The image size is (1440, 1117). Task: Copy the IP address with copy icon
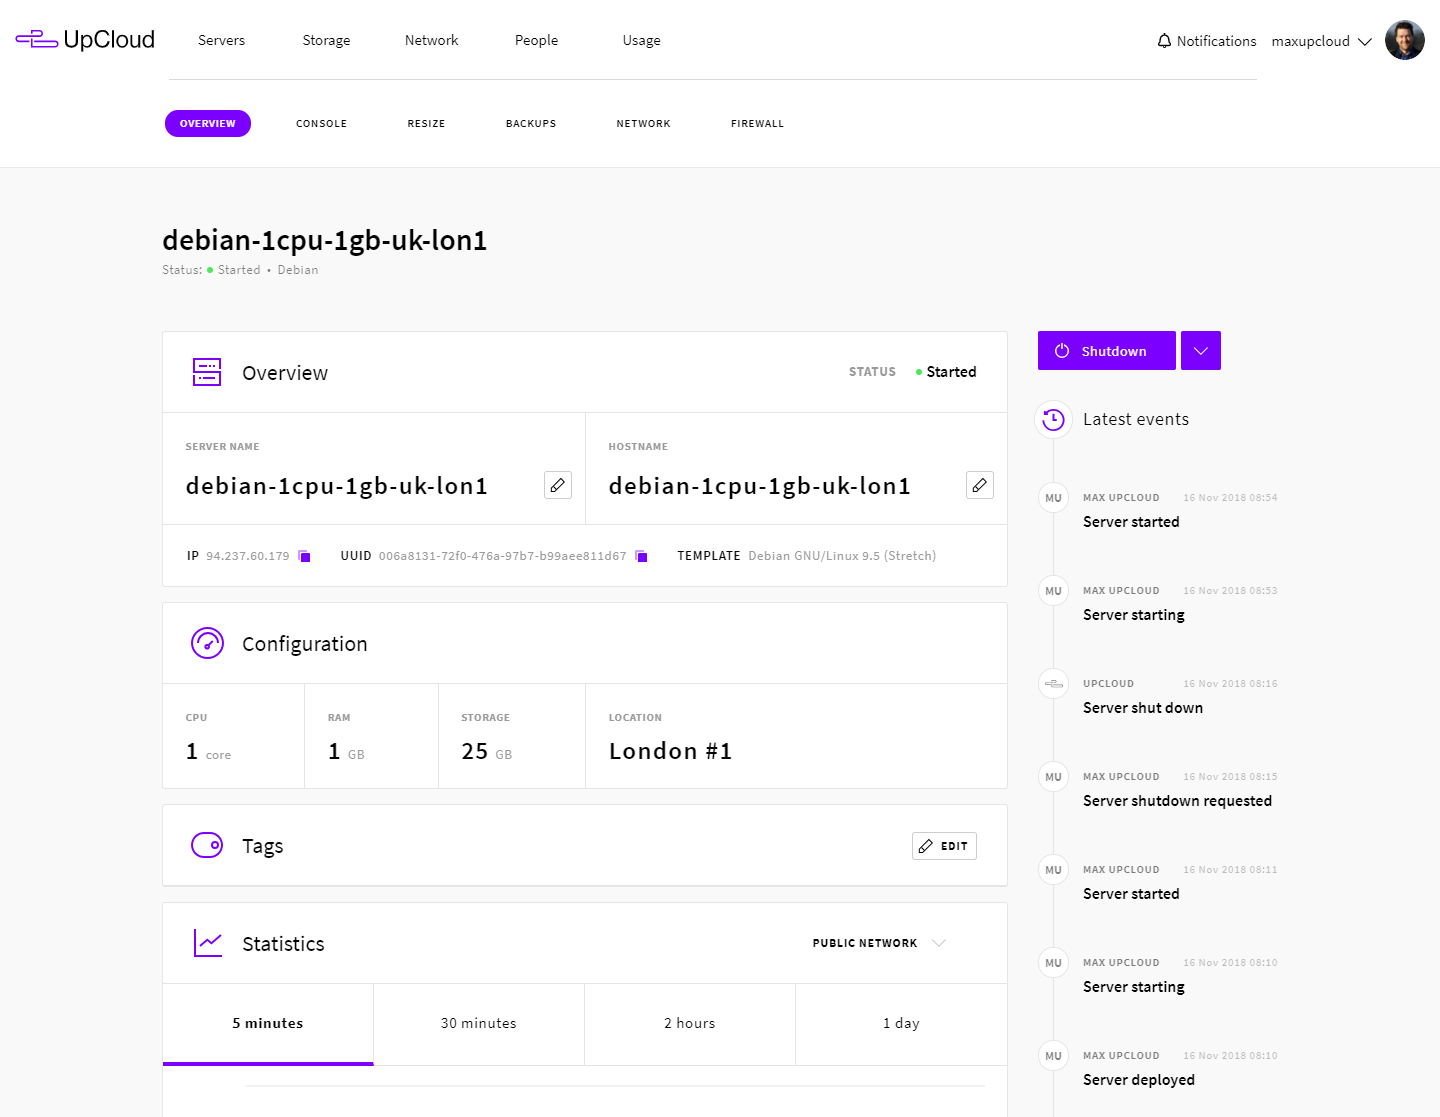tap(305, 556)
